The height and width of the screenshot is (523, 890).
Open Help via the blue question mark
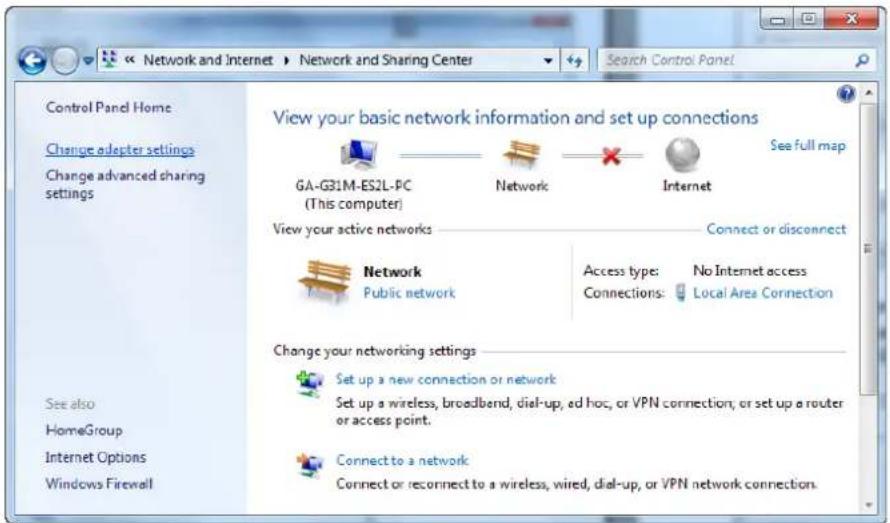point(846,94)
